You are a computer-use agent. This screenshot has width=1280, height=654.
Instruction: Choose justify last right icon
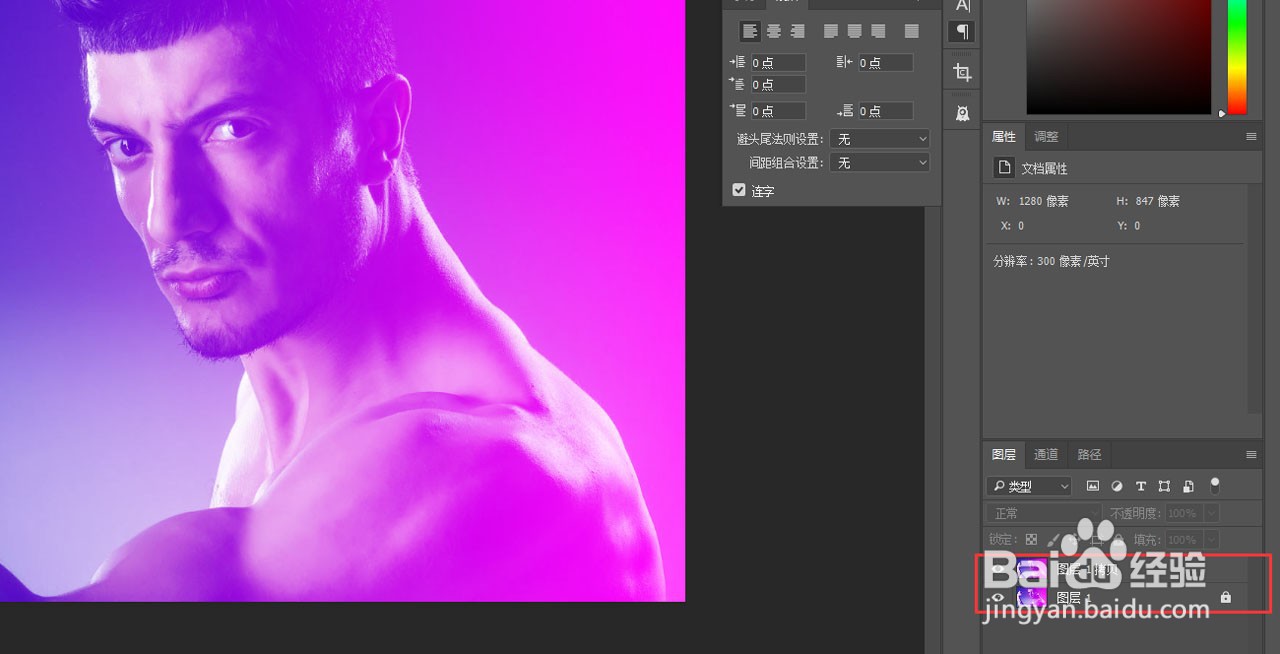[x=879, y=31]
